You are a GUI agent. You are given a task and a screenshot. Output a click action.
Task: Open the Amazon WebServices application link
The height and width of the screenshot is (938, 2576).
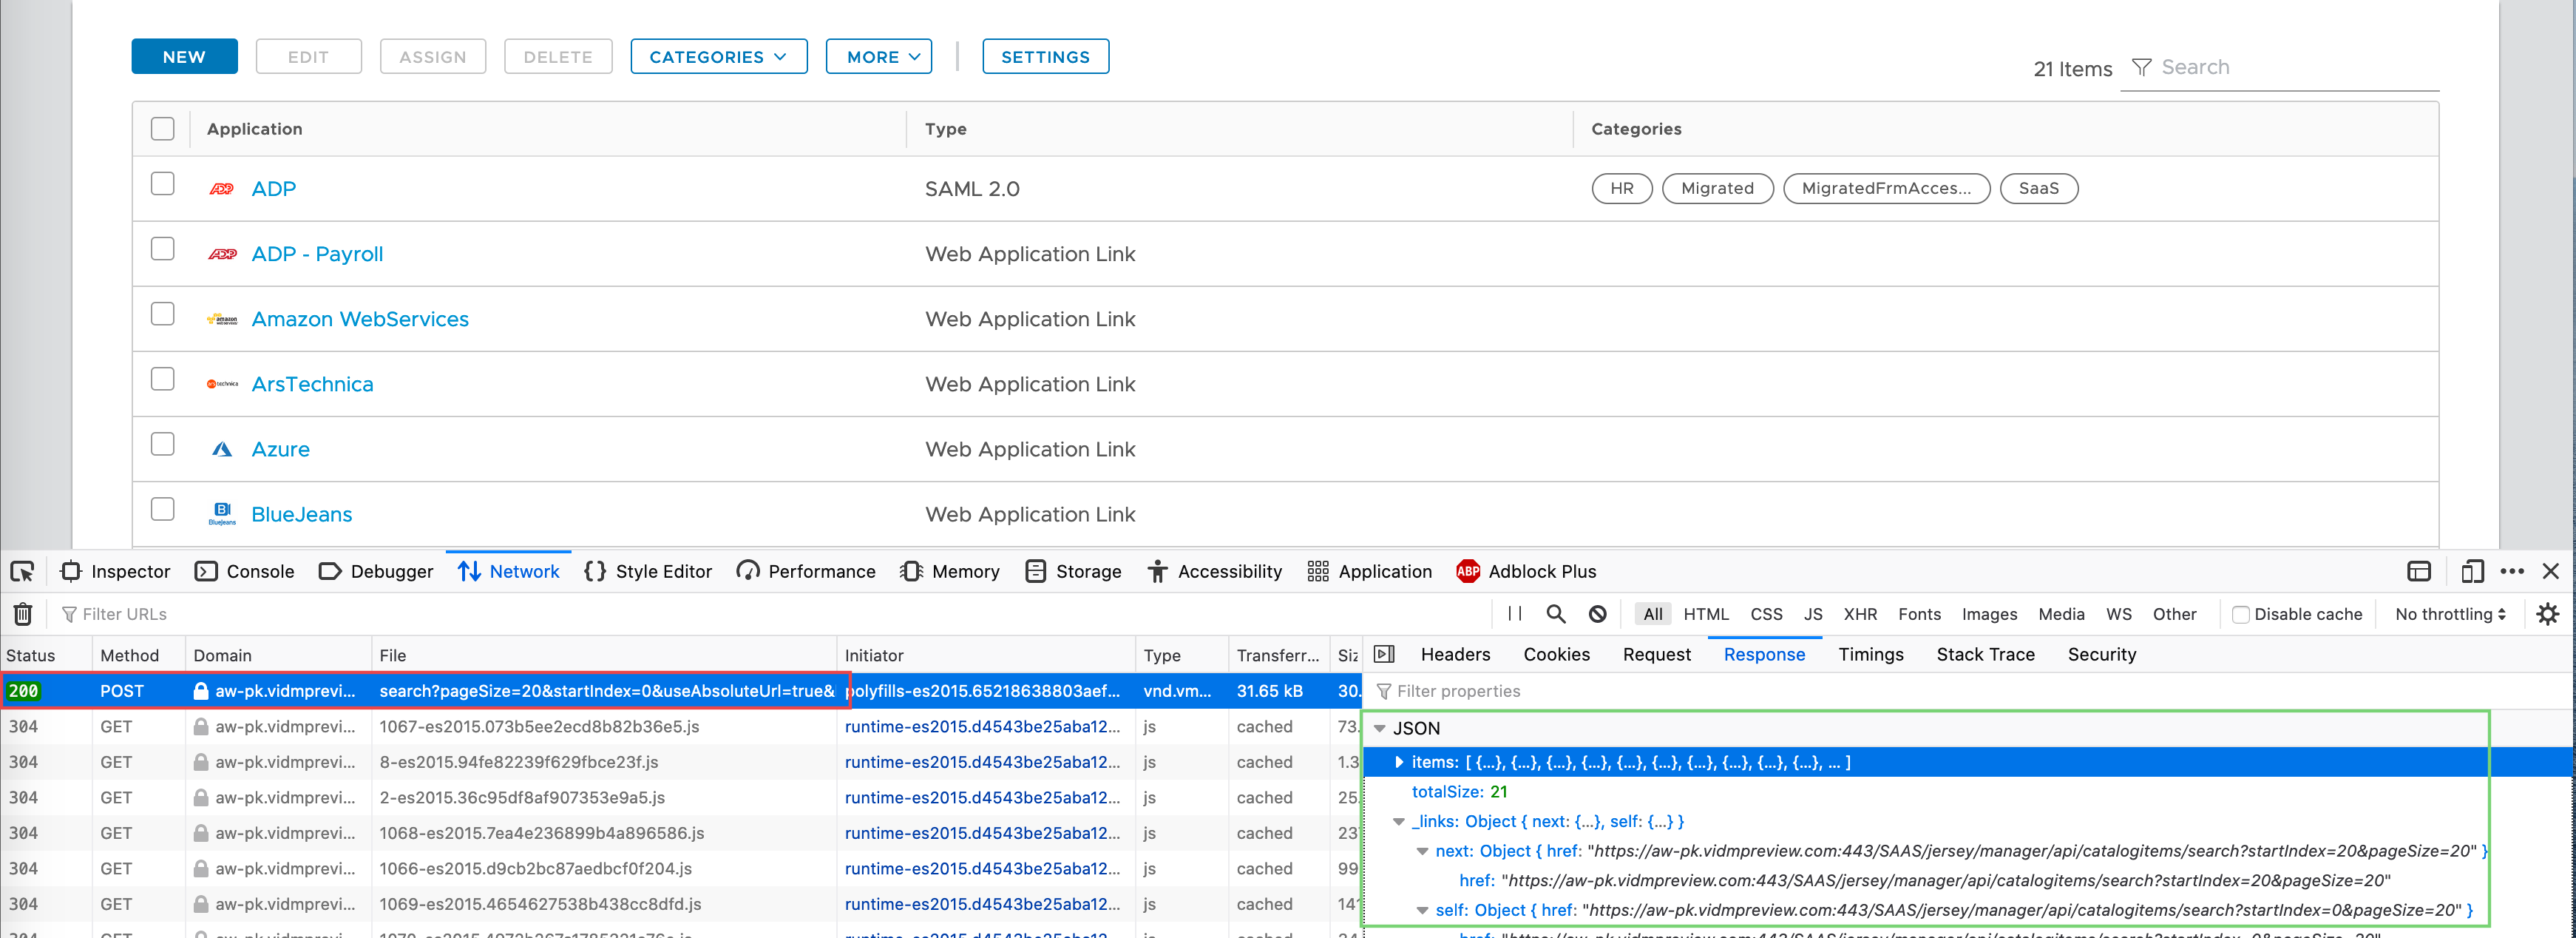pyautogui.click(x=360, y=319)
